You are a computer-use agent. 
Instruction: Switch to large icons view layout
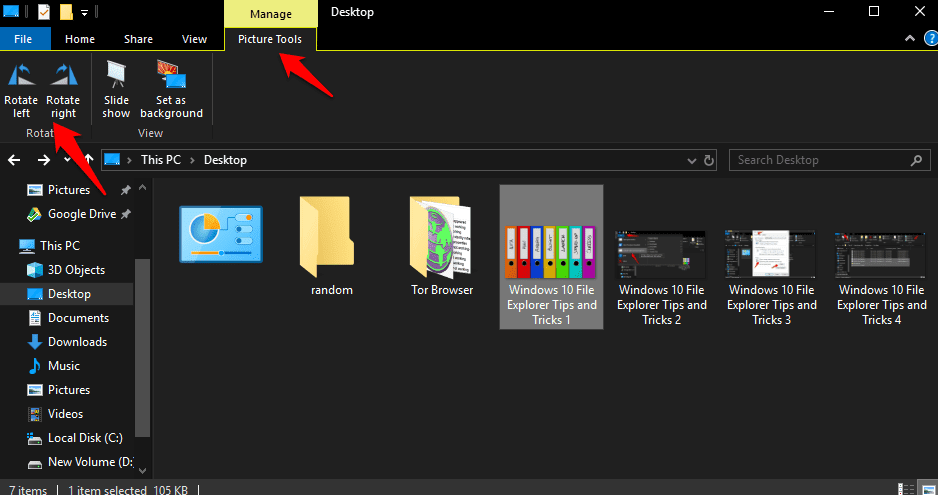click(928, 489)
